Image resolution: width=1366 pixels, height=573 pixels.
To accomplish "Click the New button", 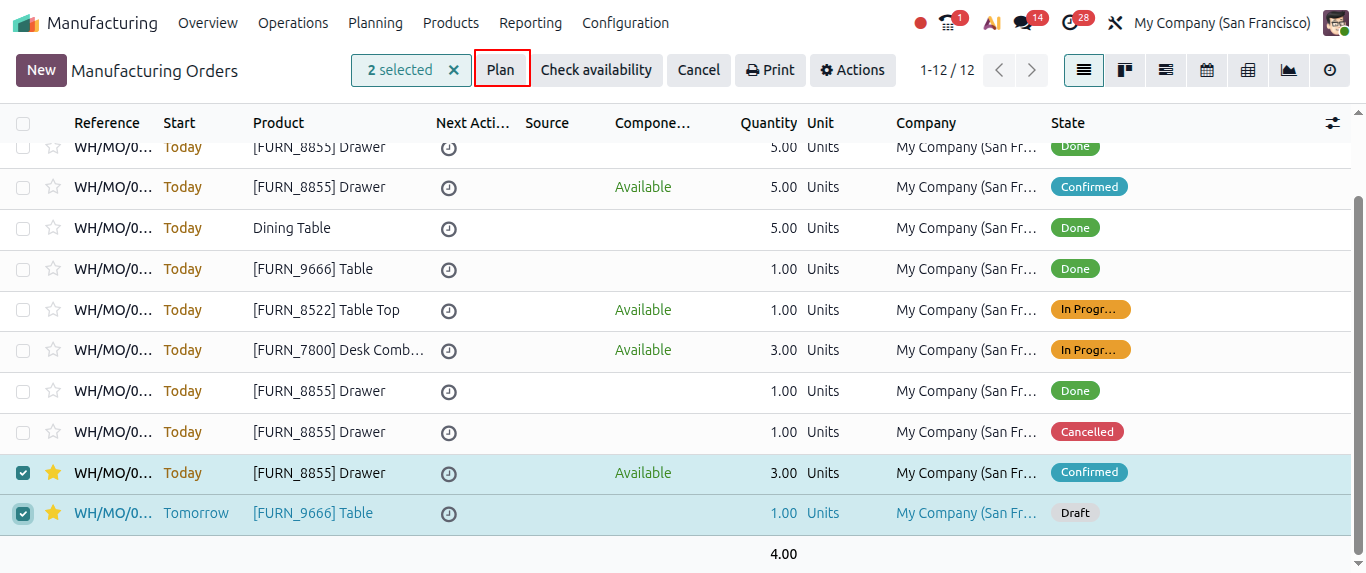I will pyautogui.click(x=41, y=70).
